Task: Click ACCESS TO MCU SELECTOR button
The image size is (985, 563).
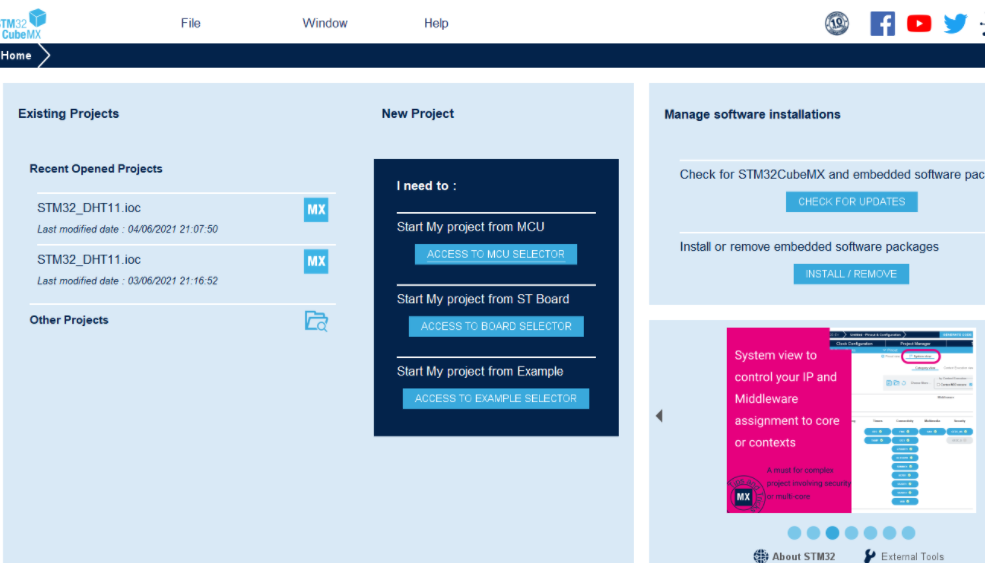Action: 496,254
